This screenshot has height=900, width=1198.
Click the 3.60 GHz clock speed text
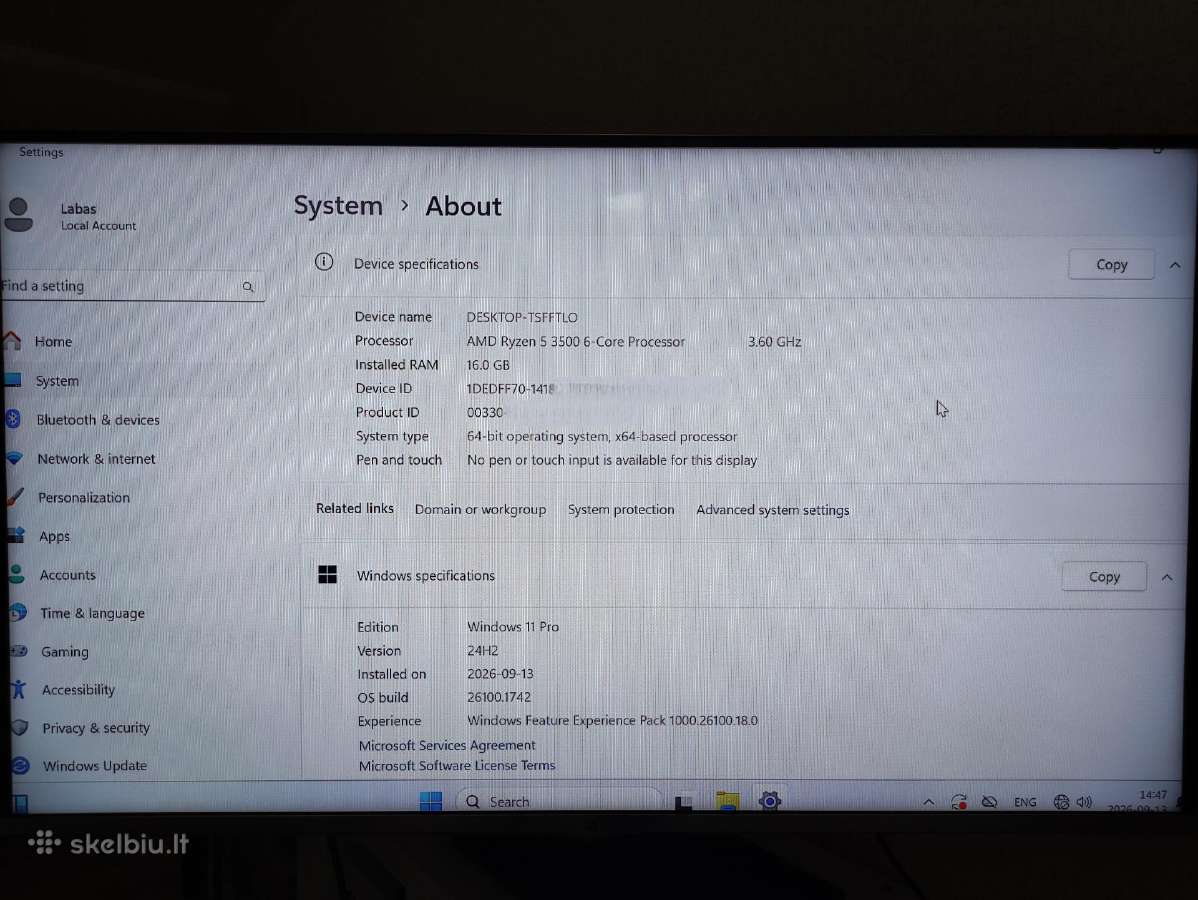[774, 342]
